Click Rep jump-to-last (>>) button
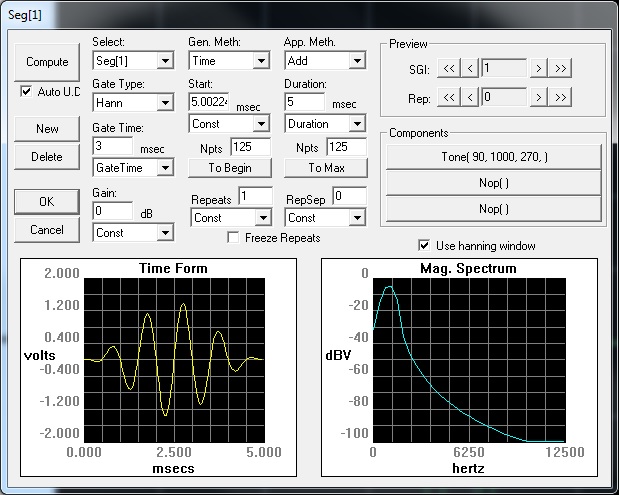 [x=560, y=97]
